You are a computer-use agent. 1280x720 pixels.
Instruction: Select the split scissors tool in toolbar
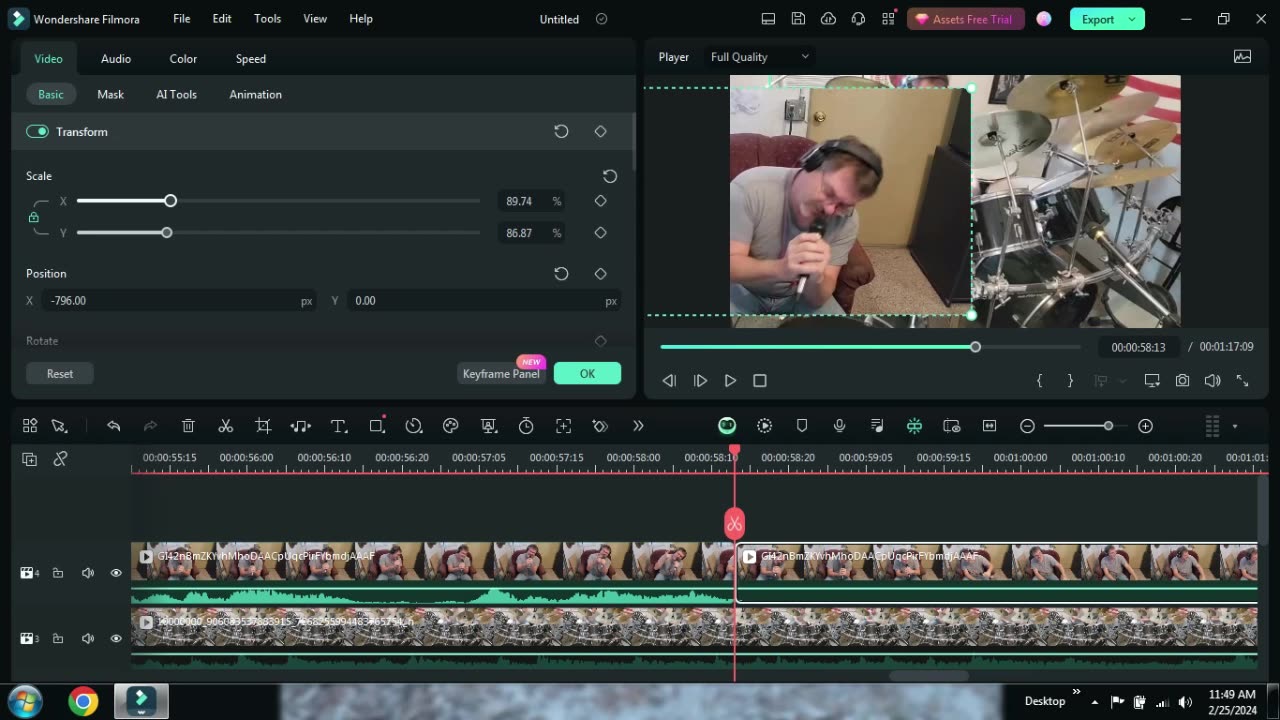(x=226, y=426)
